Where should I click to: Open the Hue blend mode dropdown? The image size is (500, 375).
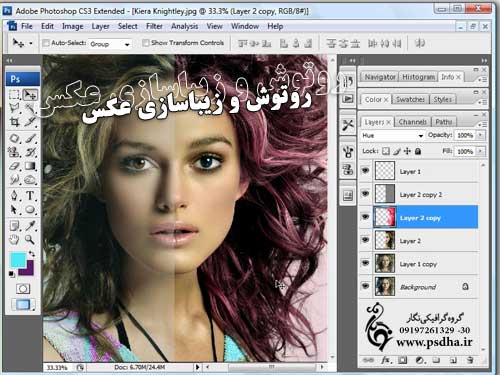point(392,135)
